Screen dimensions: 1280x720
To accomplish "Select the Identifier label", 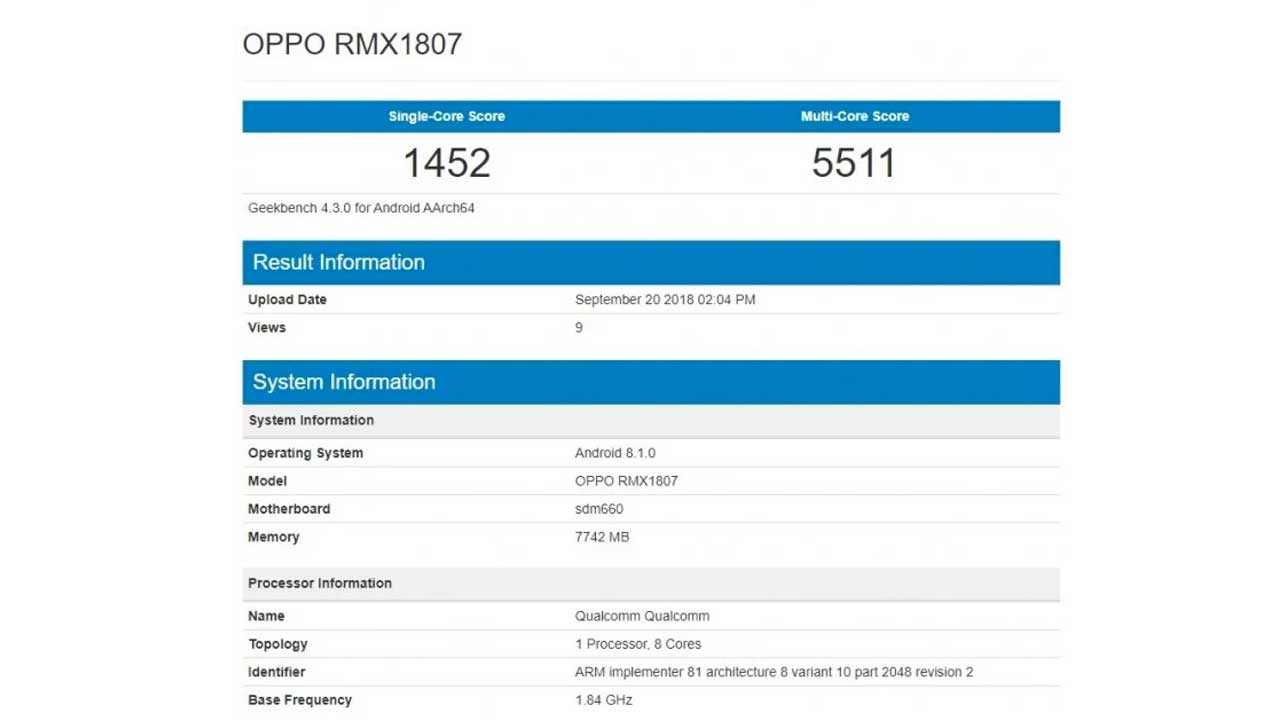I will point(277,672).
